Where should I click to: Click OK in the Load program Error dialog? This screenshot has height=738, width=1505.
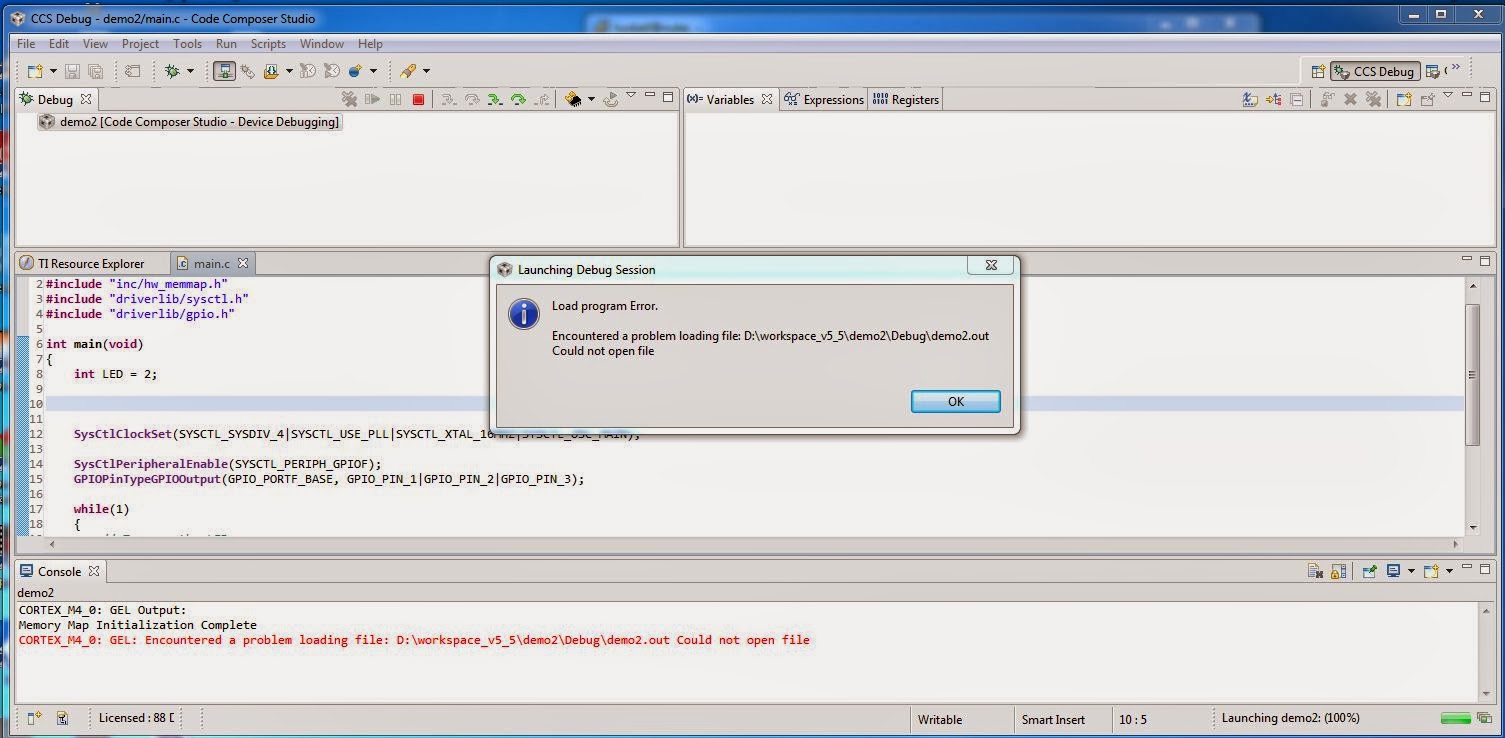956,401
